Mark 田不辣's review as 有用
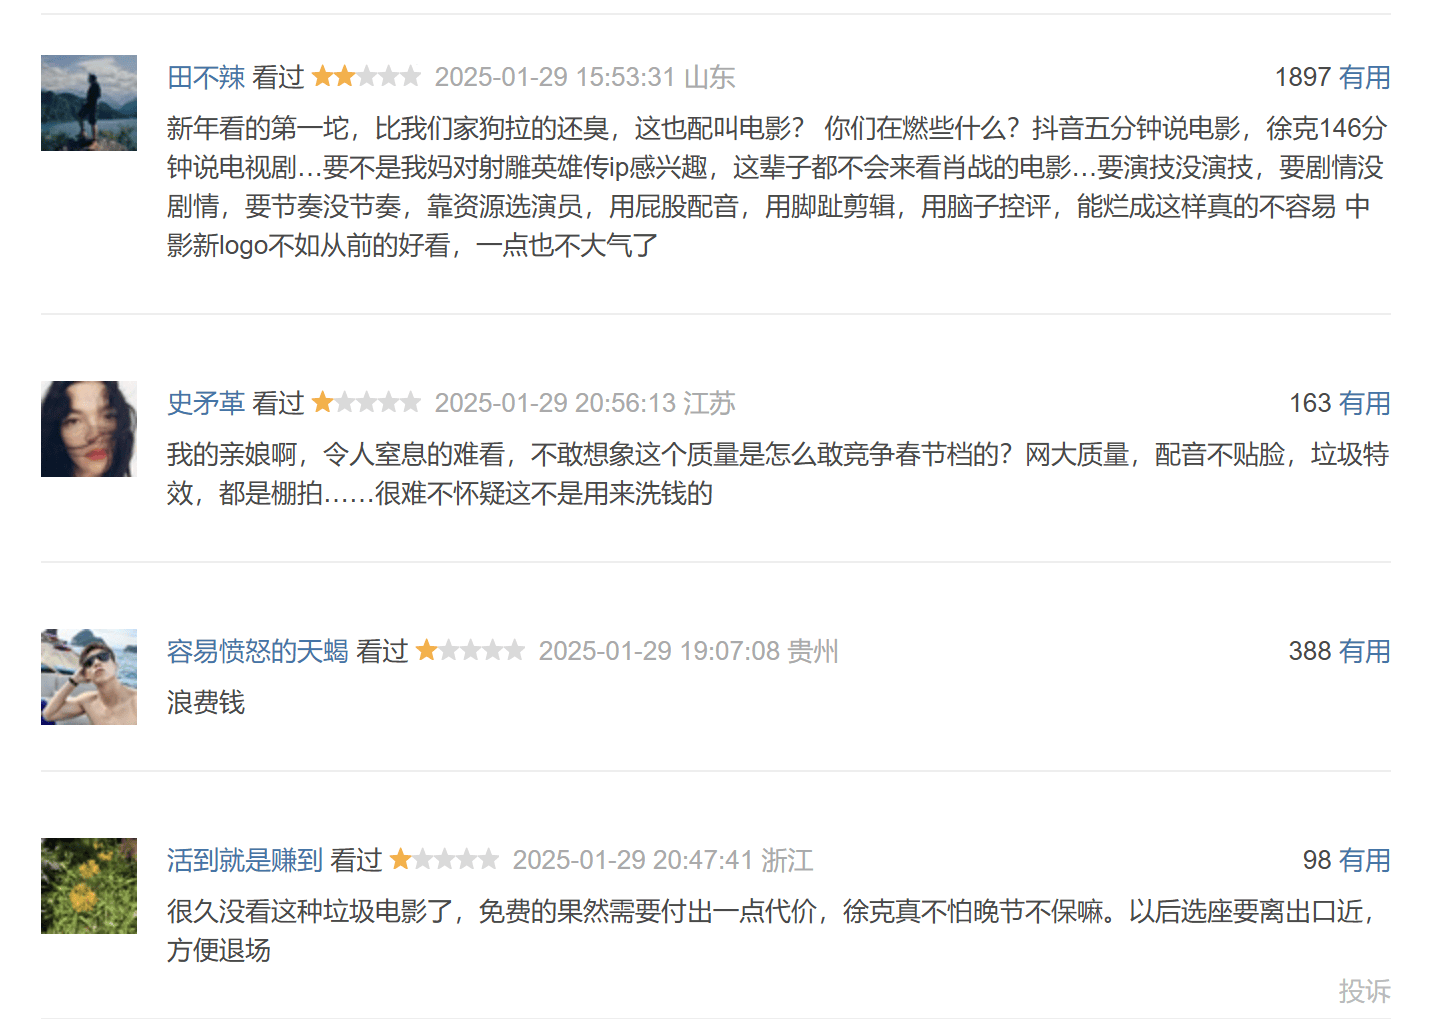The width and height of the screenshot is (1439, 1019). point(1365,77)
